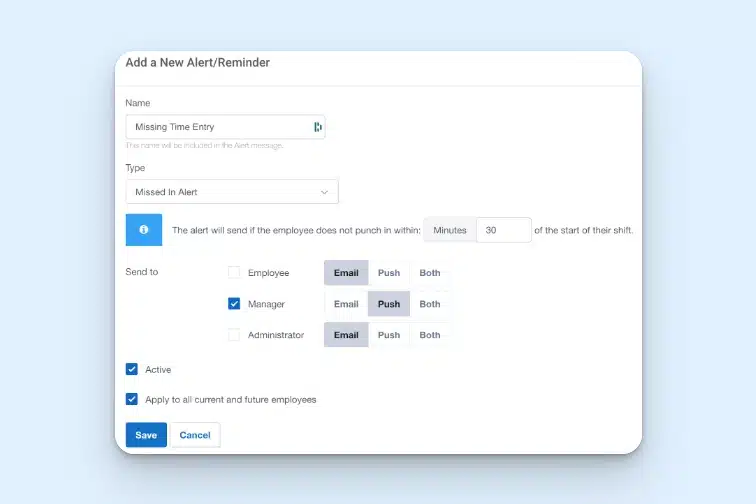The height and width of the screenshot is (504, 756).
Task: Enable the Administrator checkbox
Action: tap(234, 335)
